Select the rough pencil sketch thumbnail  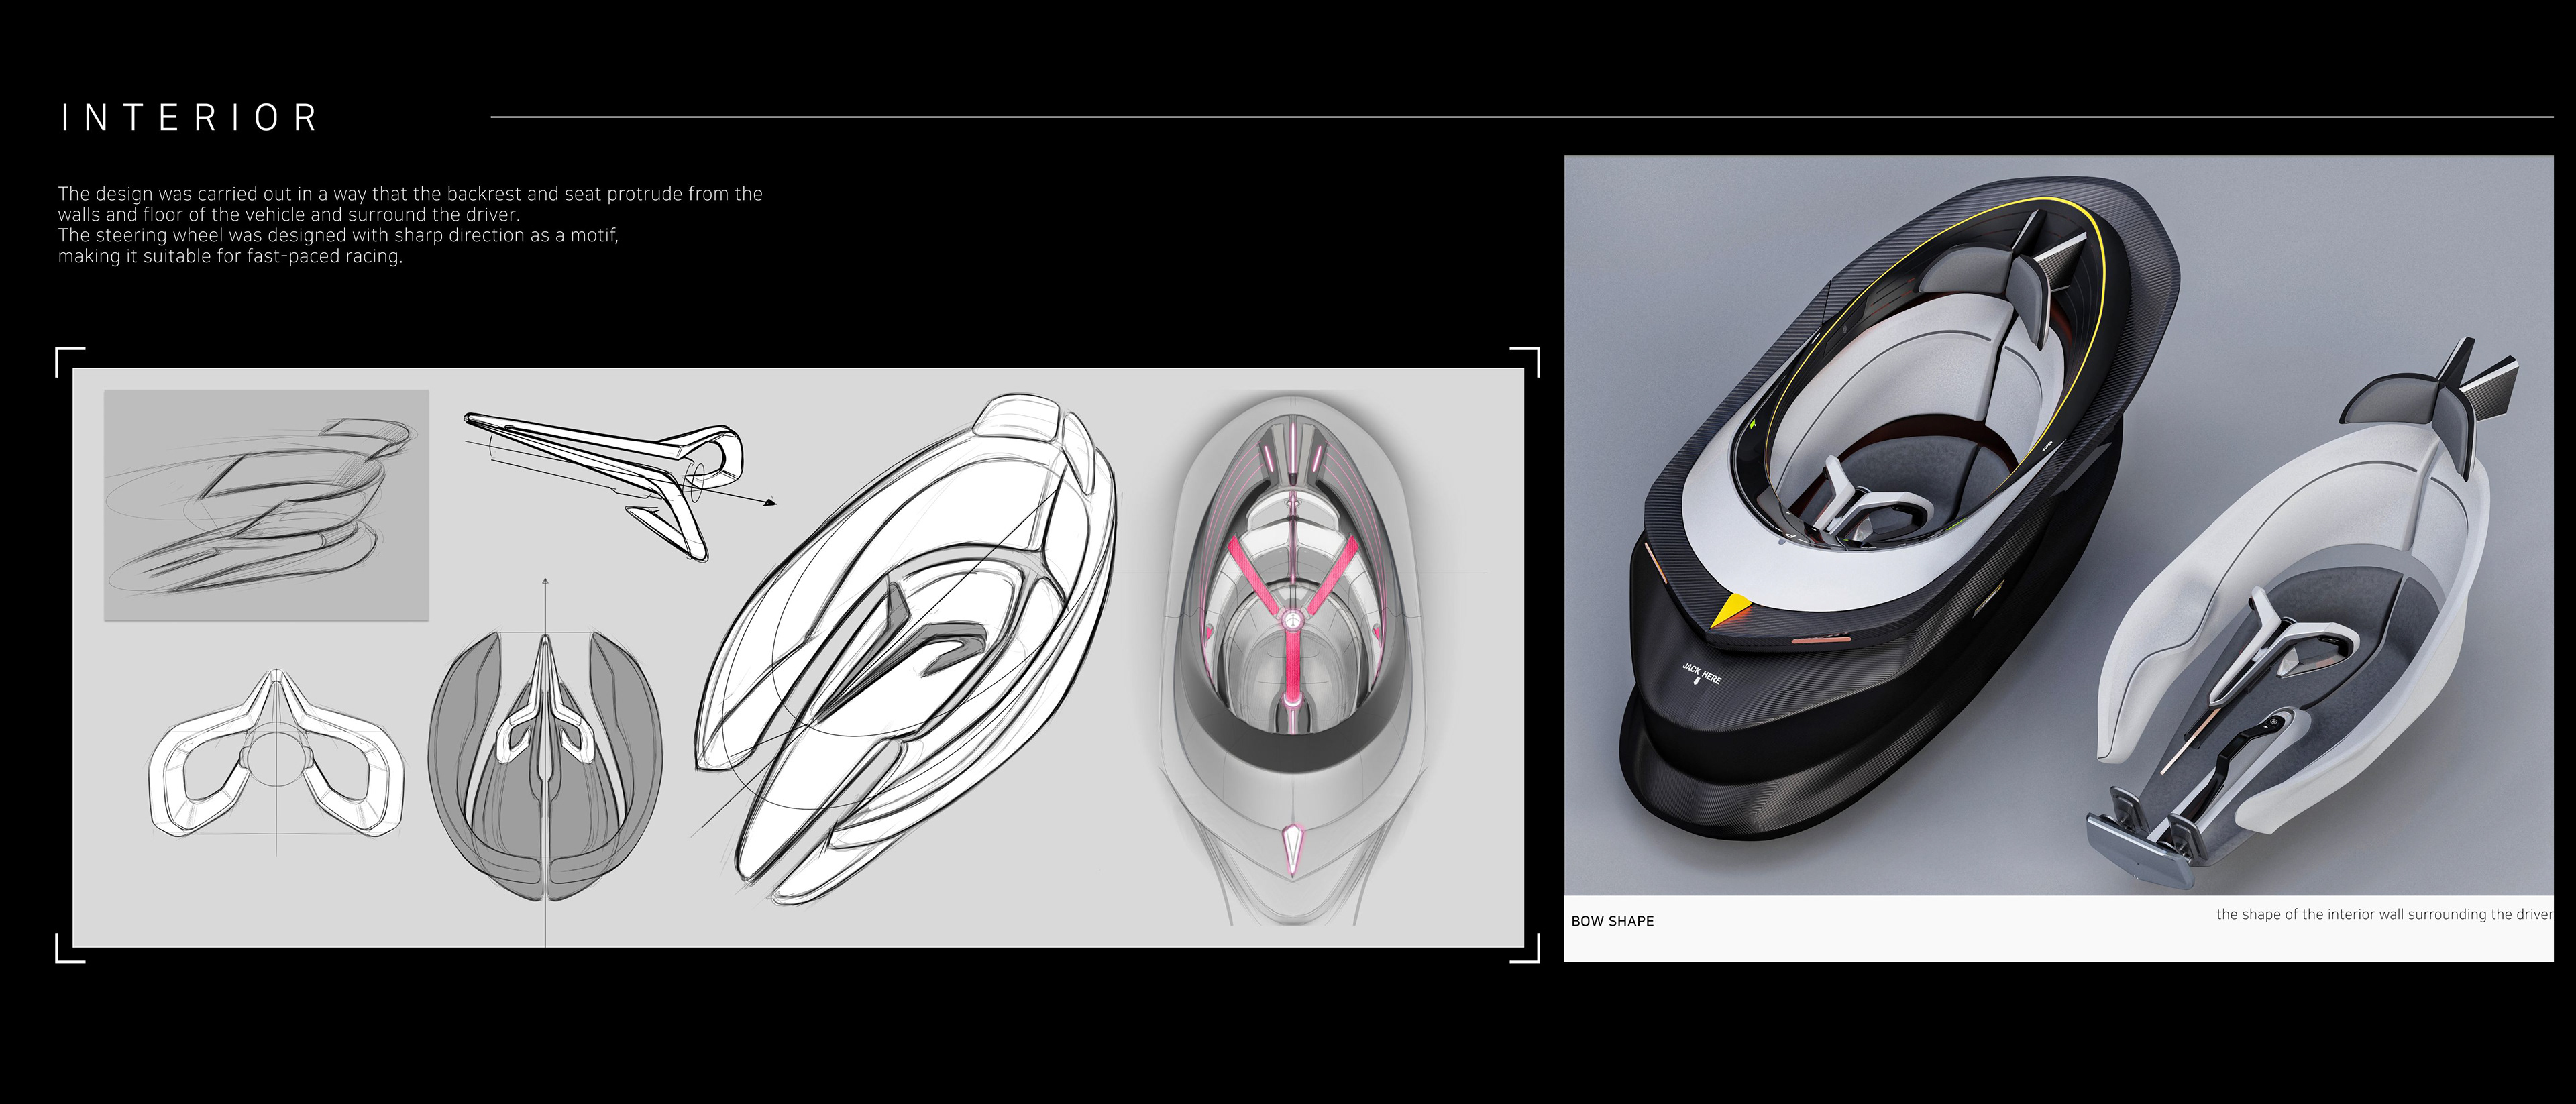tap(266, 504)
